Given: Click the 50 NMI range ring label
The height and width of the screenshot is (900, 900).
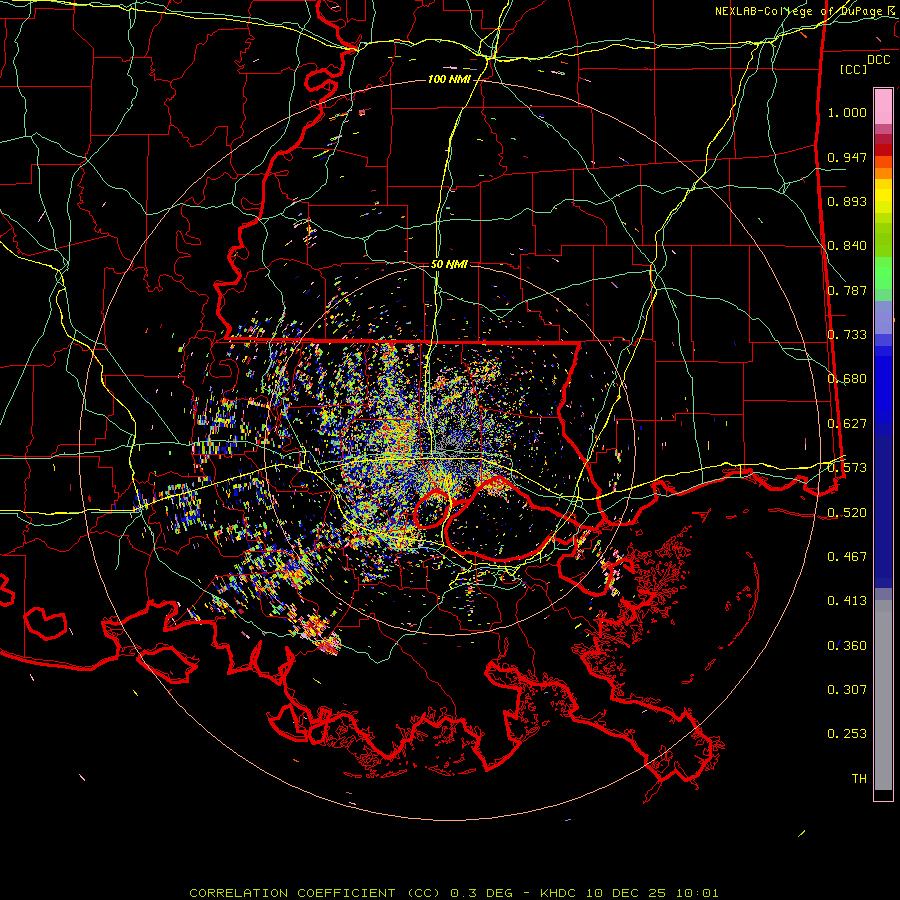Looking at the screenshot, I should (449, 264).
